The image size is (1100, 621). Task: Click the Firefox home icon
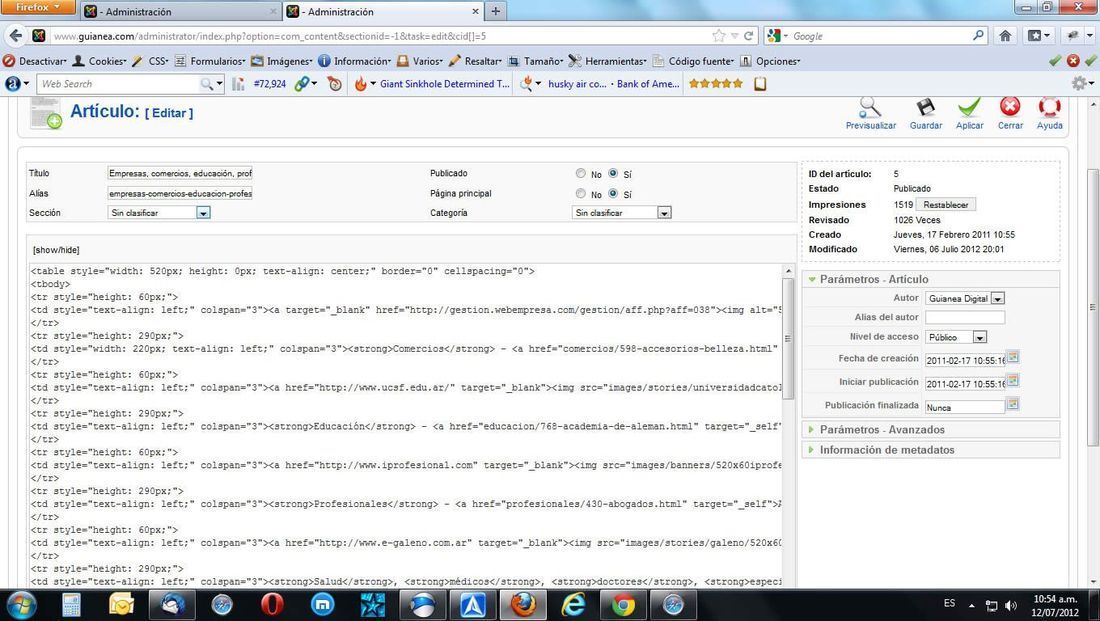(1005, 36)
